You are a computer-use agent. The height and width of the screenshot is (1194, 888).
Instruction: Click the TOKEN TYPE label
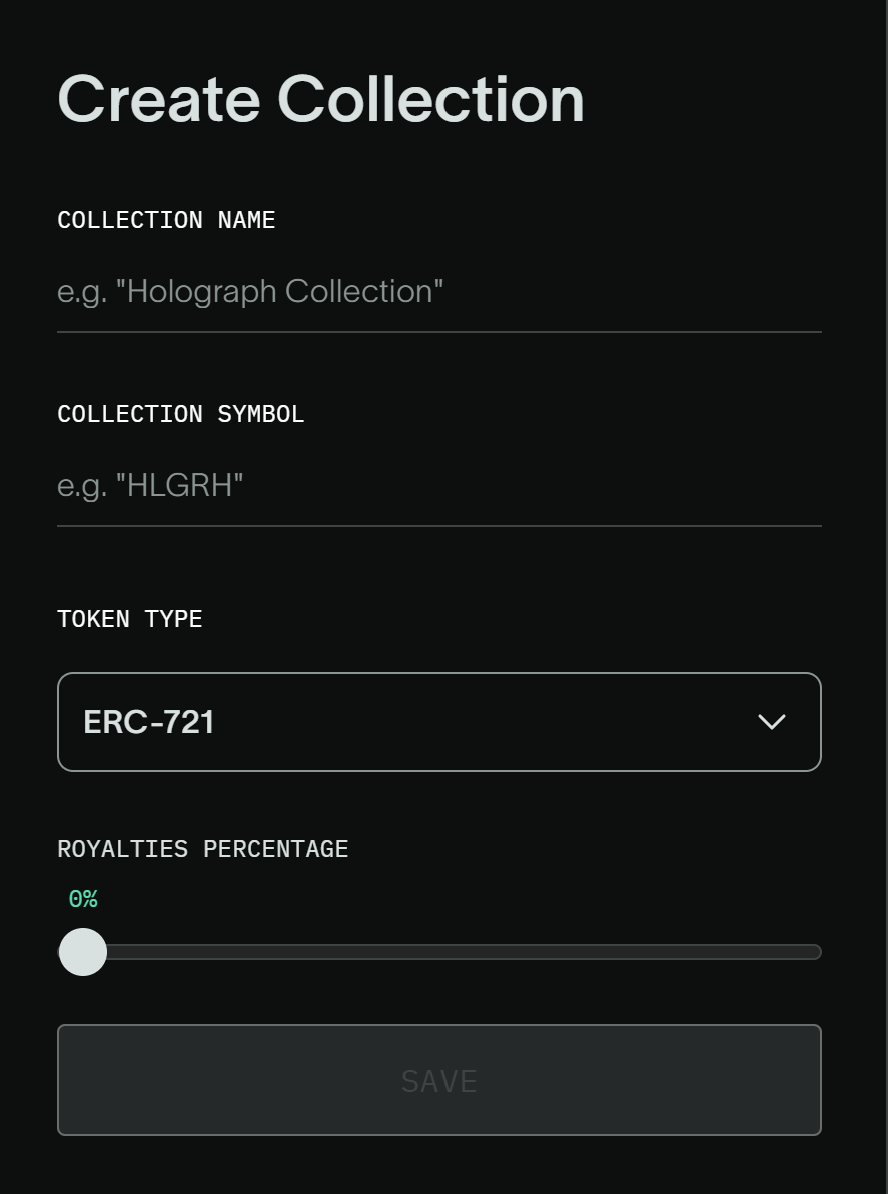coord(129,618)
